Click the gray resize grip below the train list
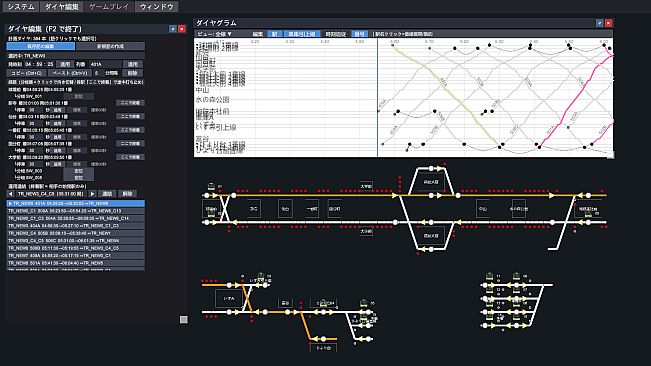The image size is (651, 366). [184, 320]
